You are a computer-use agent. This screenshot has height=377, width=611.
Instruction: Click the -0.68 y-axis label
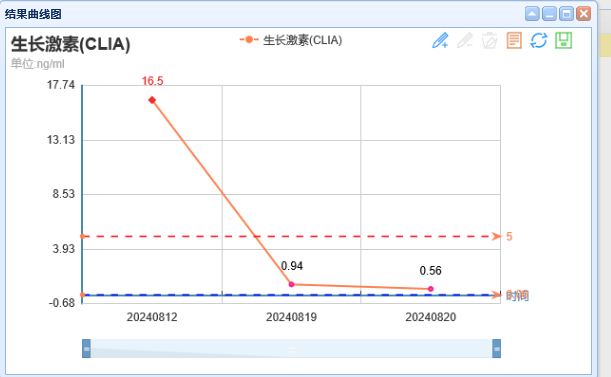pos(62,303)
